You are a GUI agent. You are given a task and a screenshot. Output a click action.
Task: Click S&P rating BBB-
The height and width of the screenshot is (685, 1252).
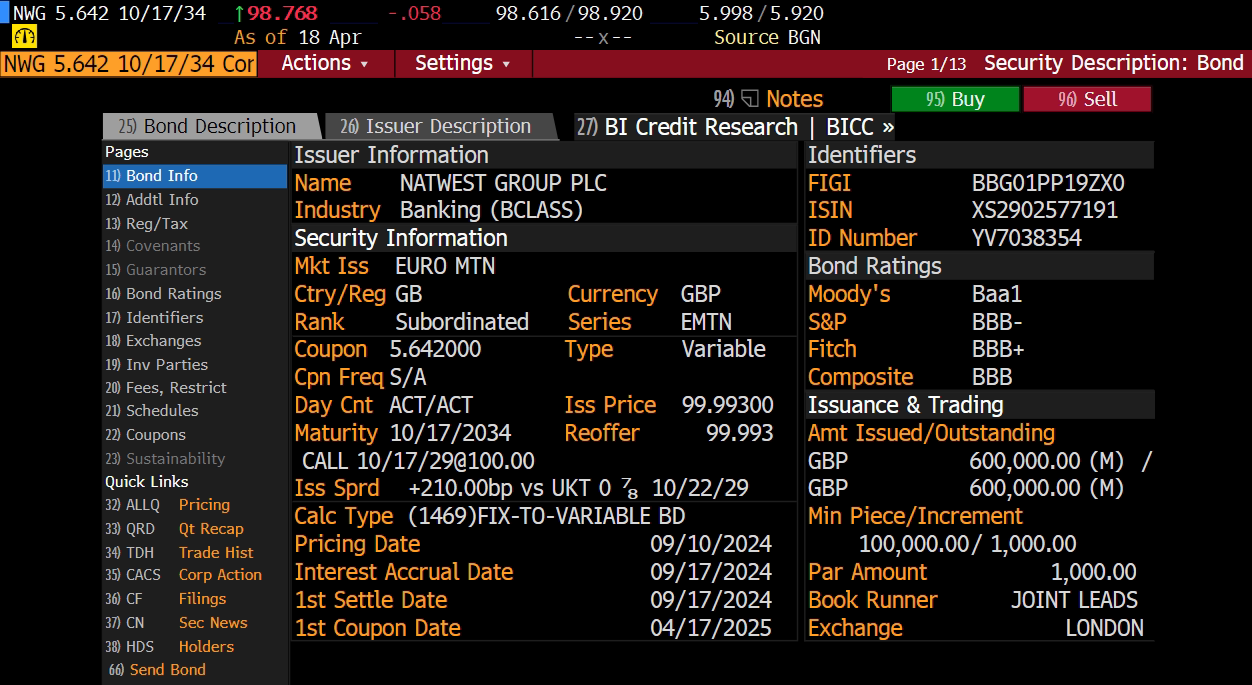[x=997, y=322]
